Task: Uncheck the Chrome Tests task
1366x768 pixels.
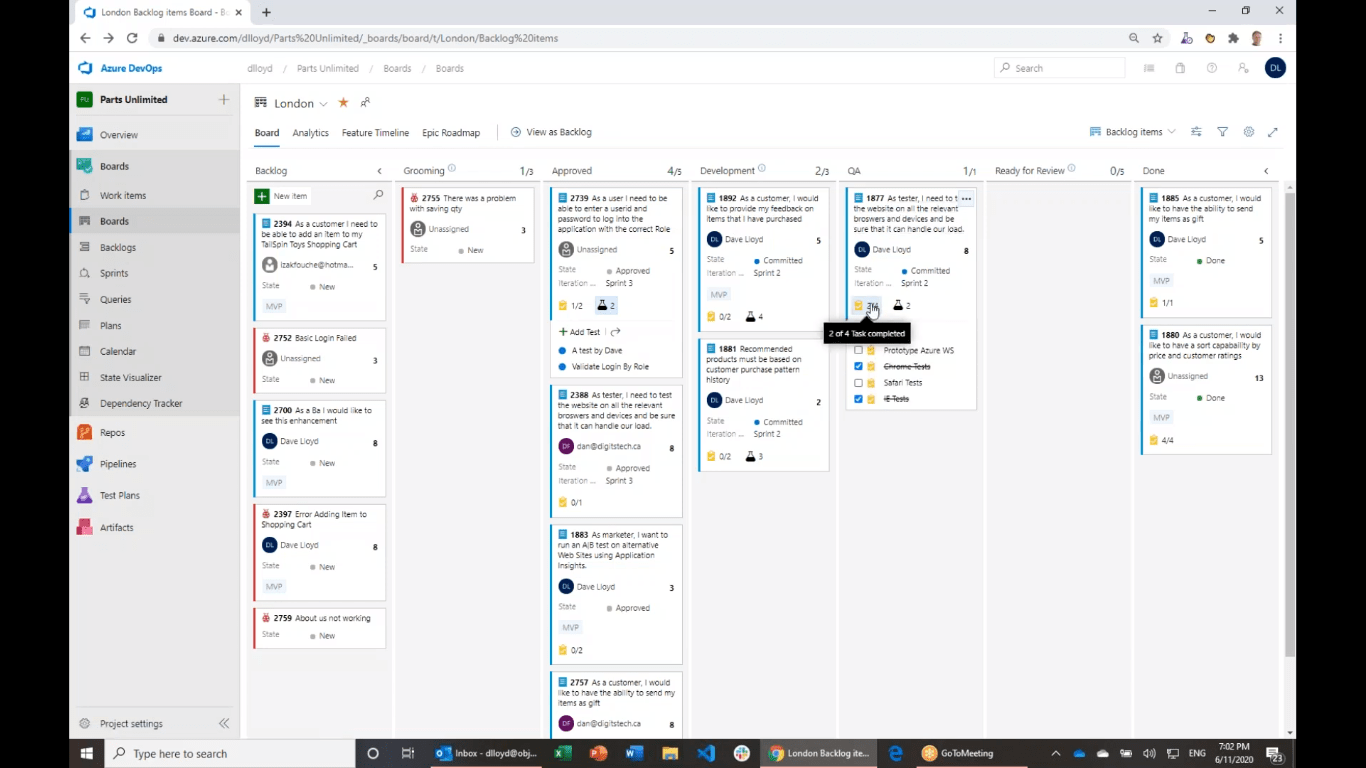Action: click(x=858, y=367)
